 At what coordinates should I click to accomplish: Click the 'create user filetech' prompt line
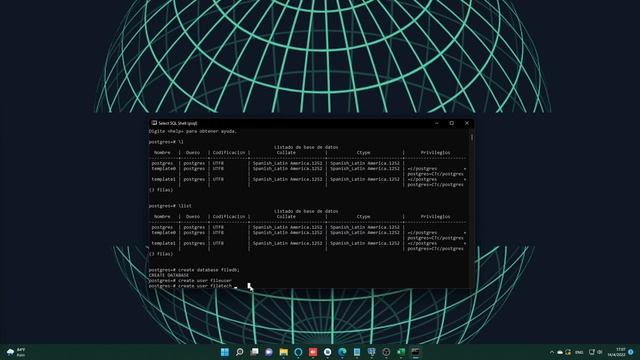click(190, 286)
